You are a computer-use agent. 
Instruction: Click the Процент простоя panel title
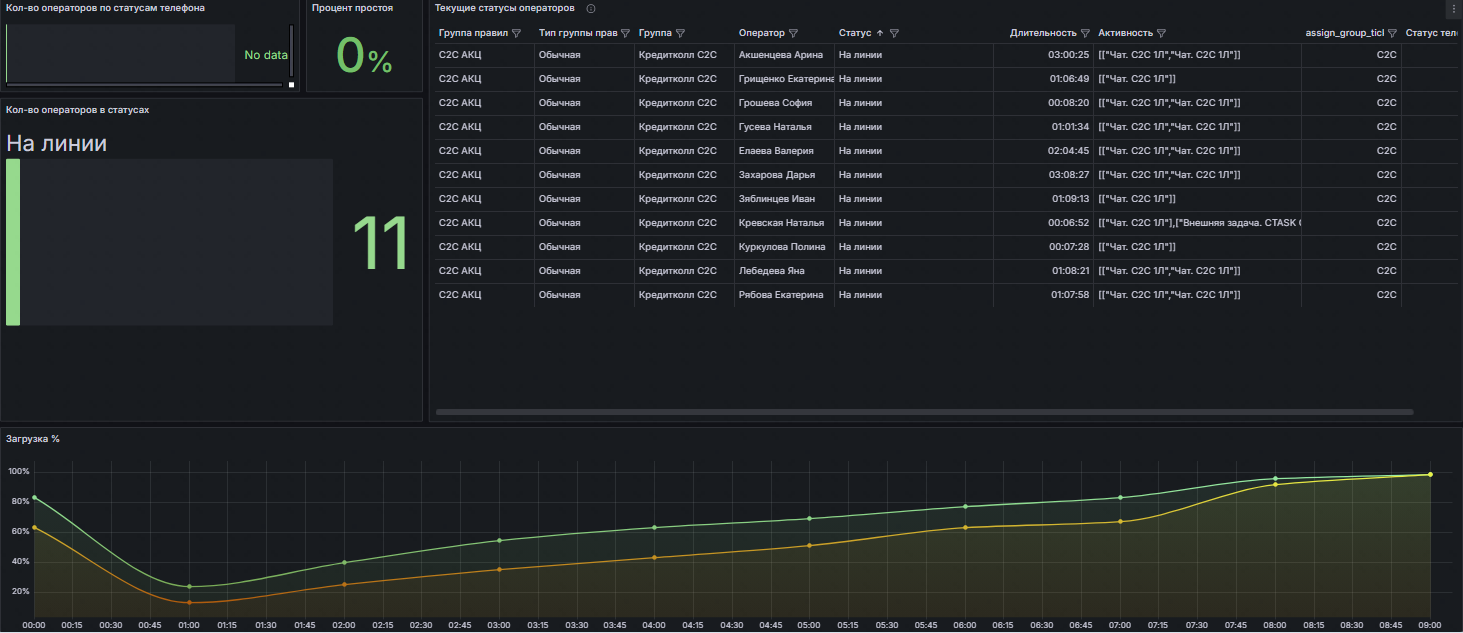[x=352, y=8]
